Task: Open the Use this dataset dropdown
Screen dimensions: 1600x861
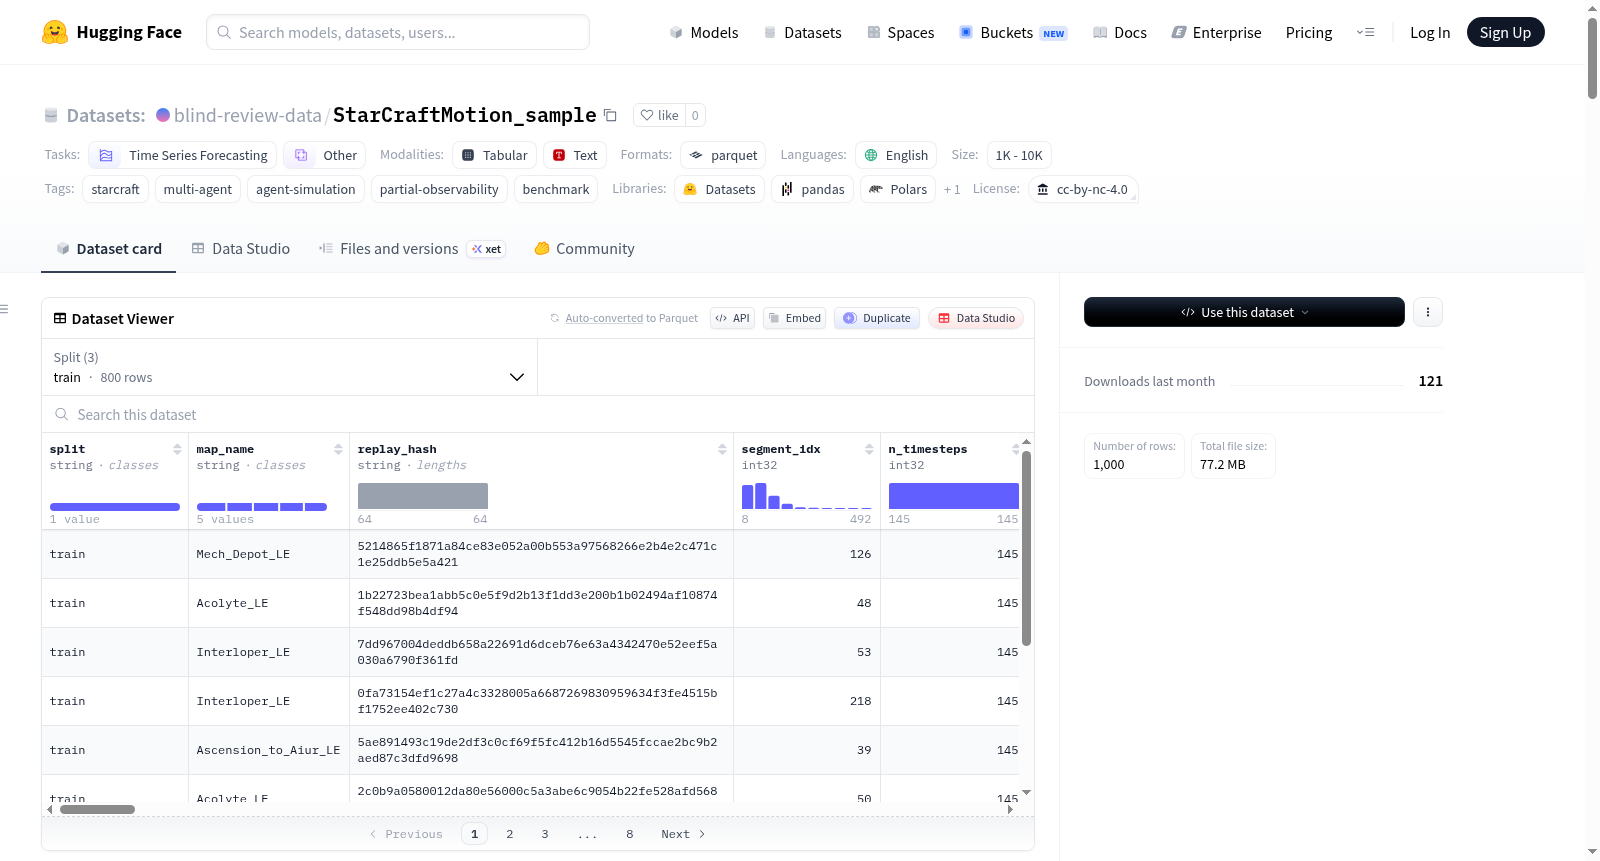Action: [x=1244, y=312]
